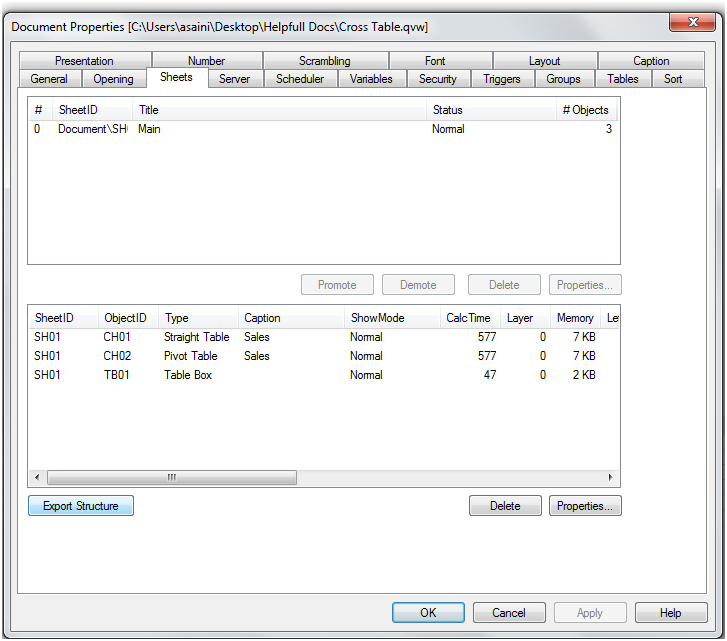Select the Main sheet row
Viewport: 727px width, 641px height.
coord(324,129)
